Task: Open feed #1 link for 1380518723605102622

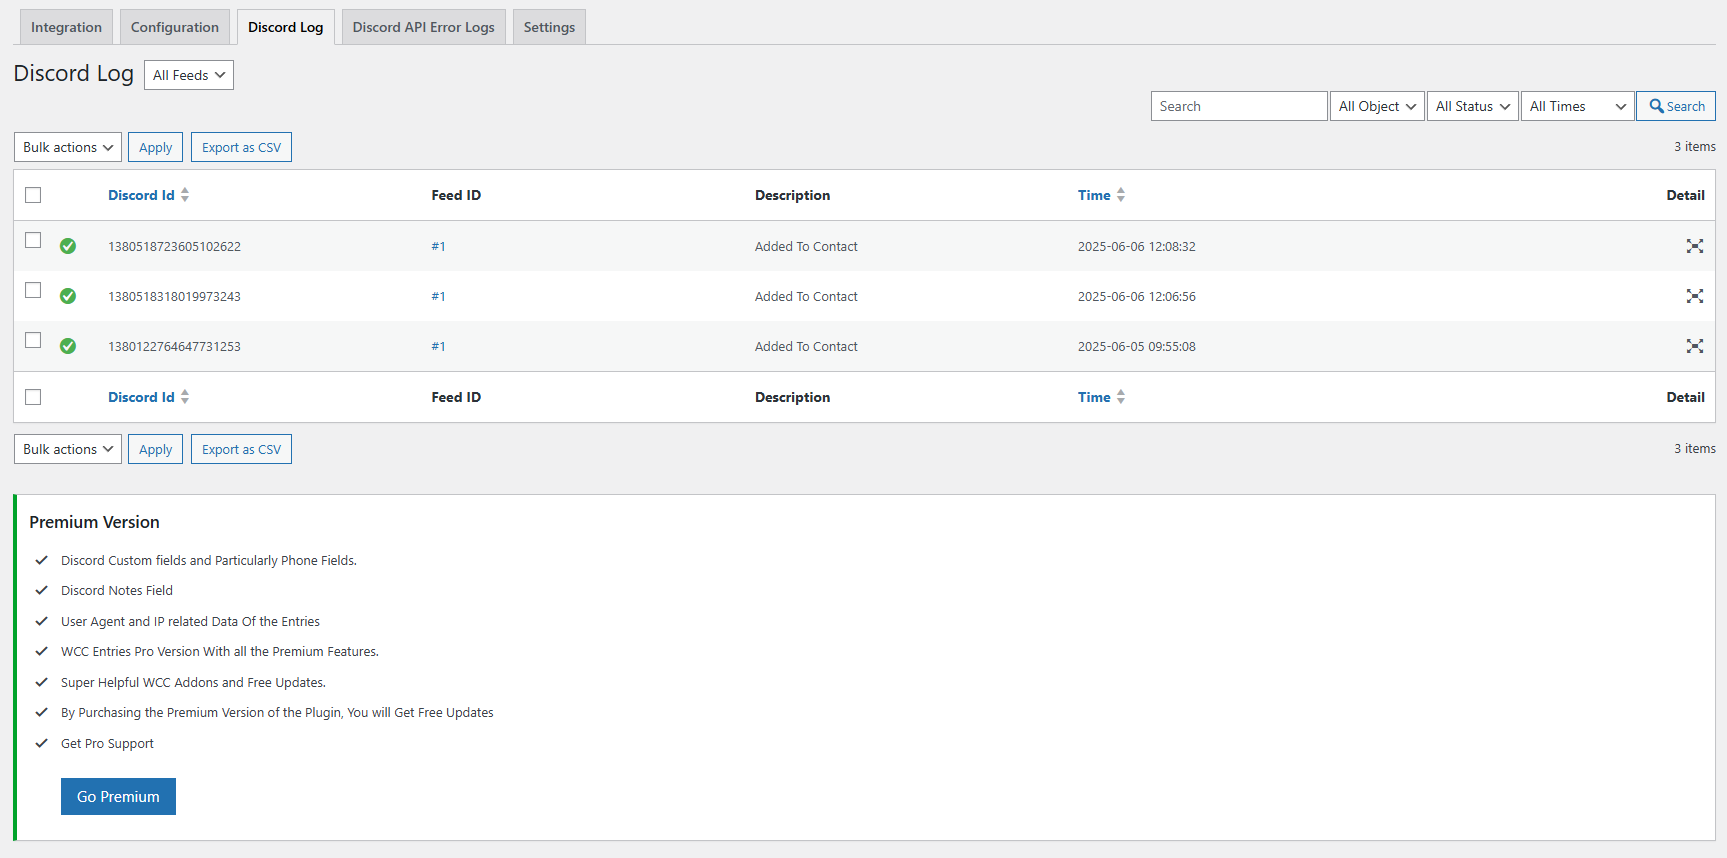Action: pyautogui.click(x=438, y=246)
